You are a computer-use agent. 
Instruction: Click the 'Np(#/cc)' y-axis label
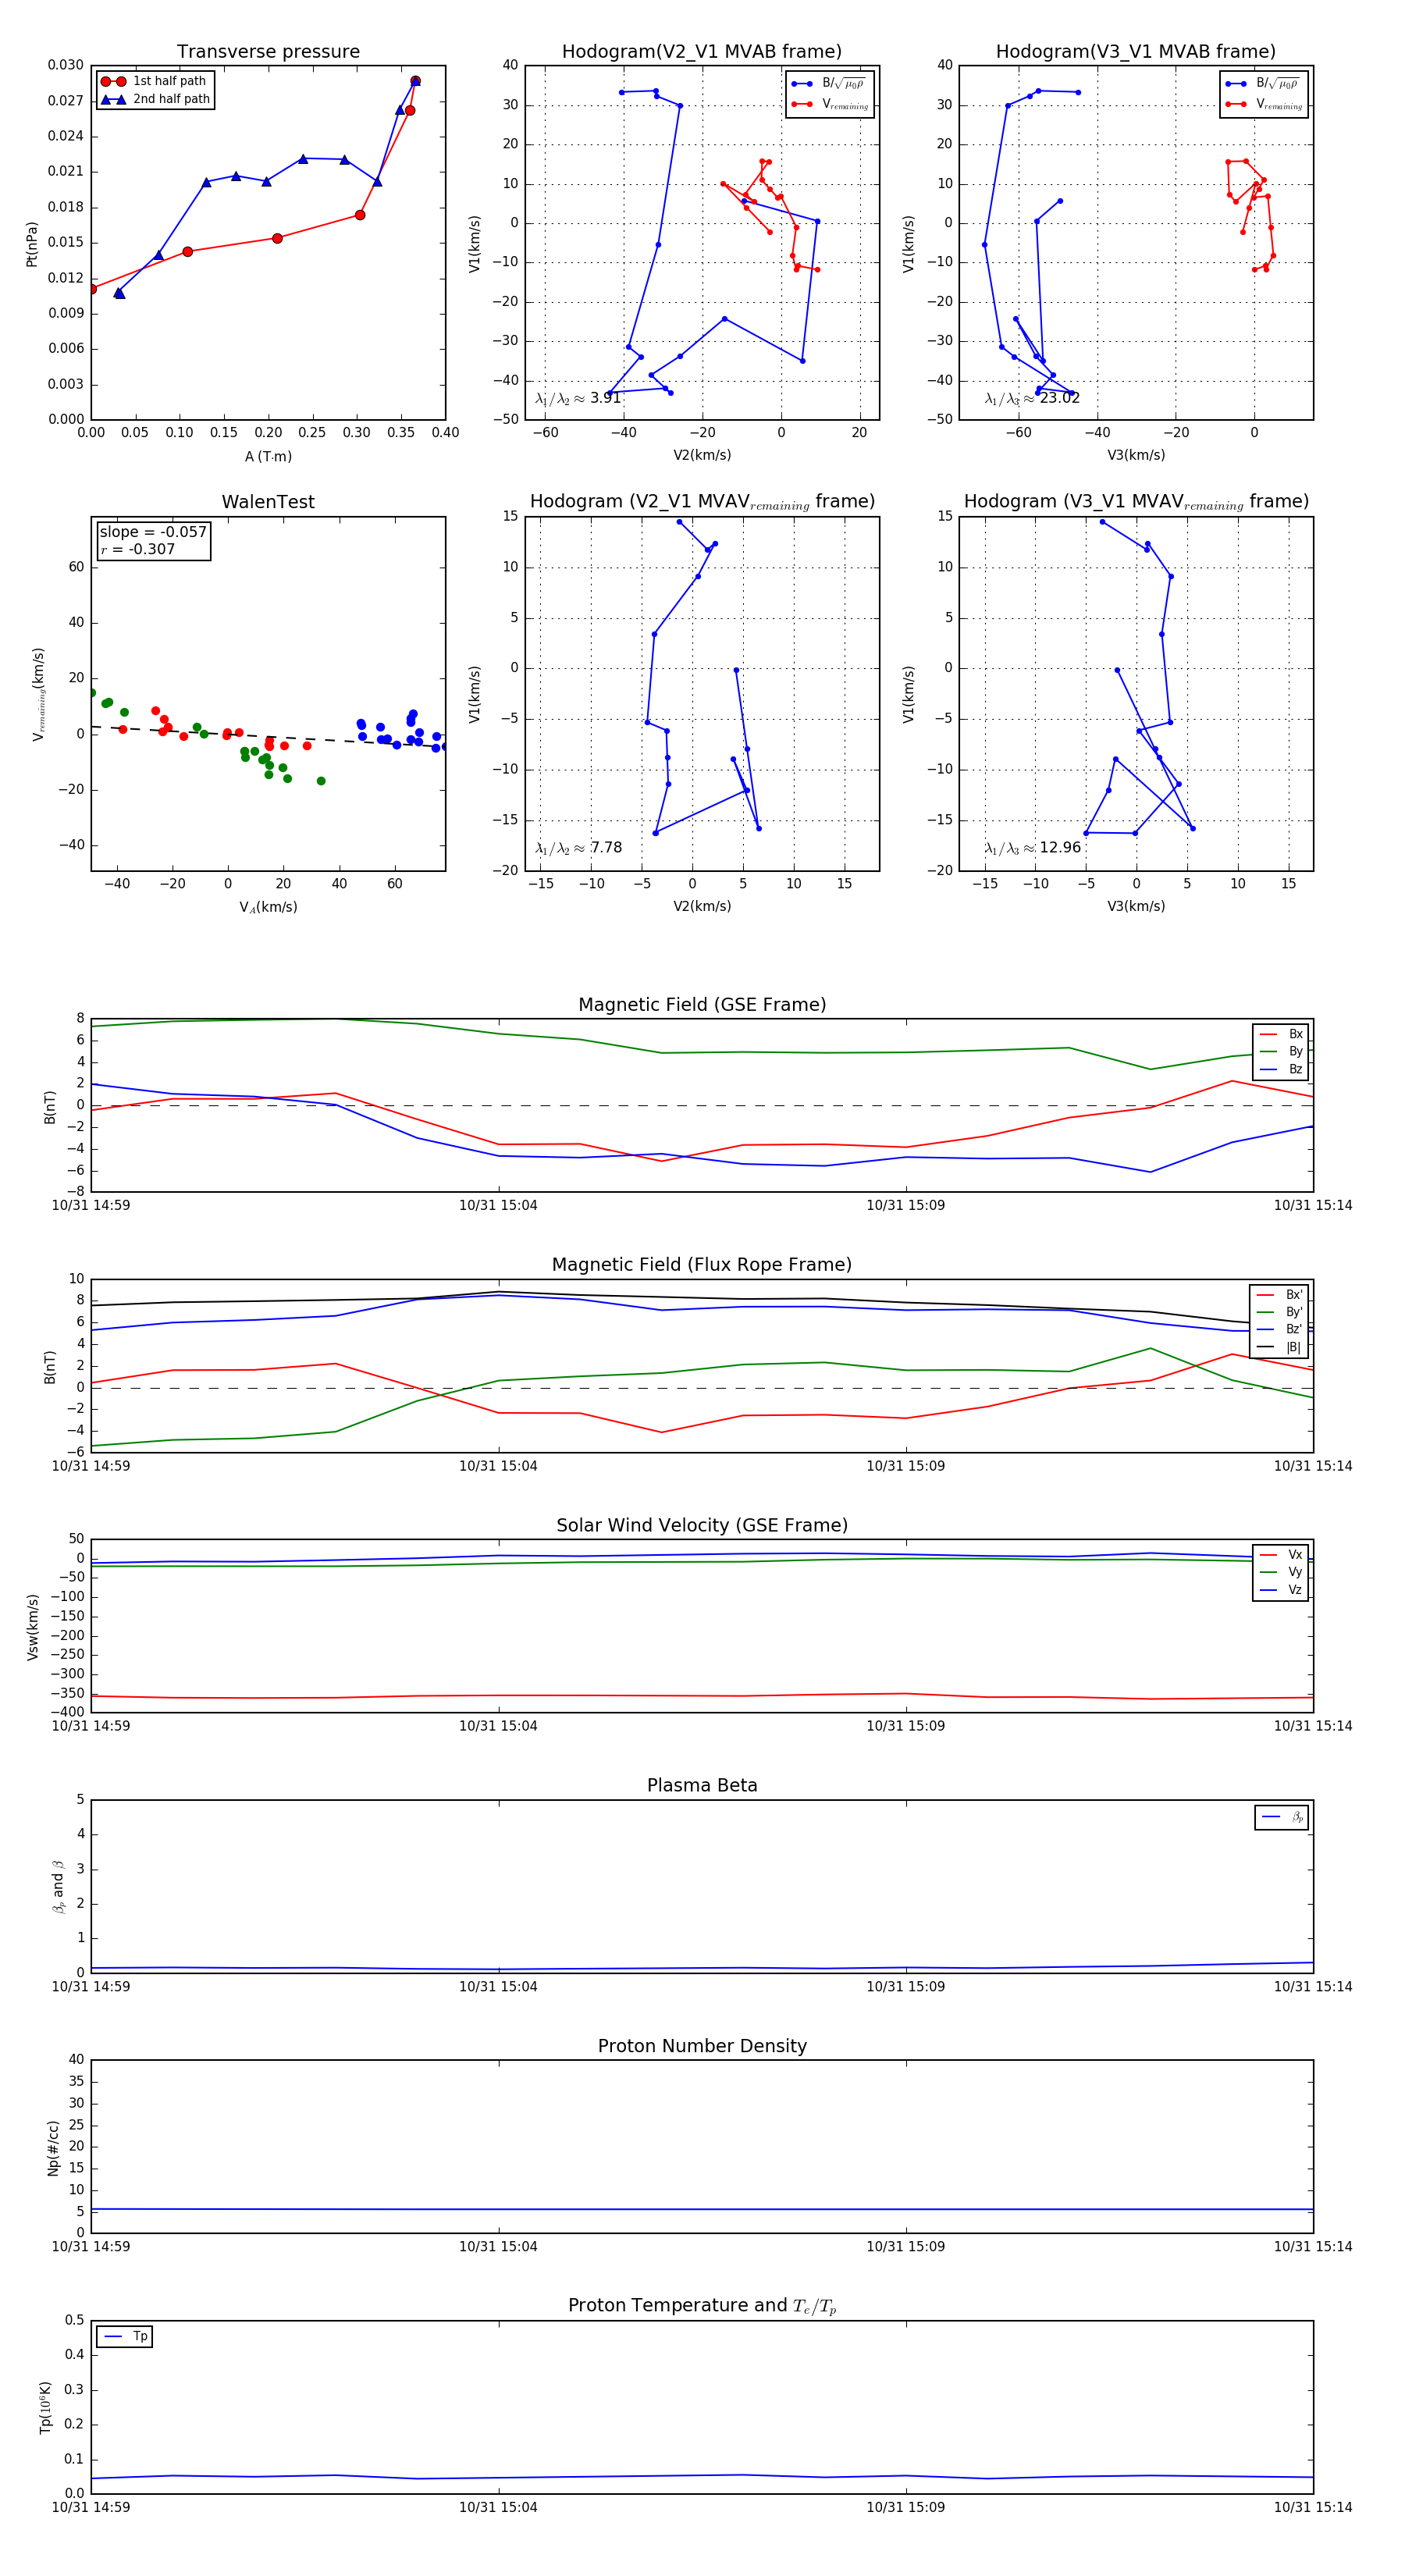point(53,2148)
